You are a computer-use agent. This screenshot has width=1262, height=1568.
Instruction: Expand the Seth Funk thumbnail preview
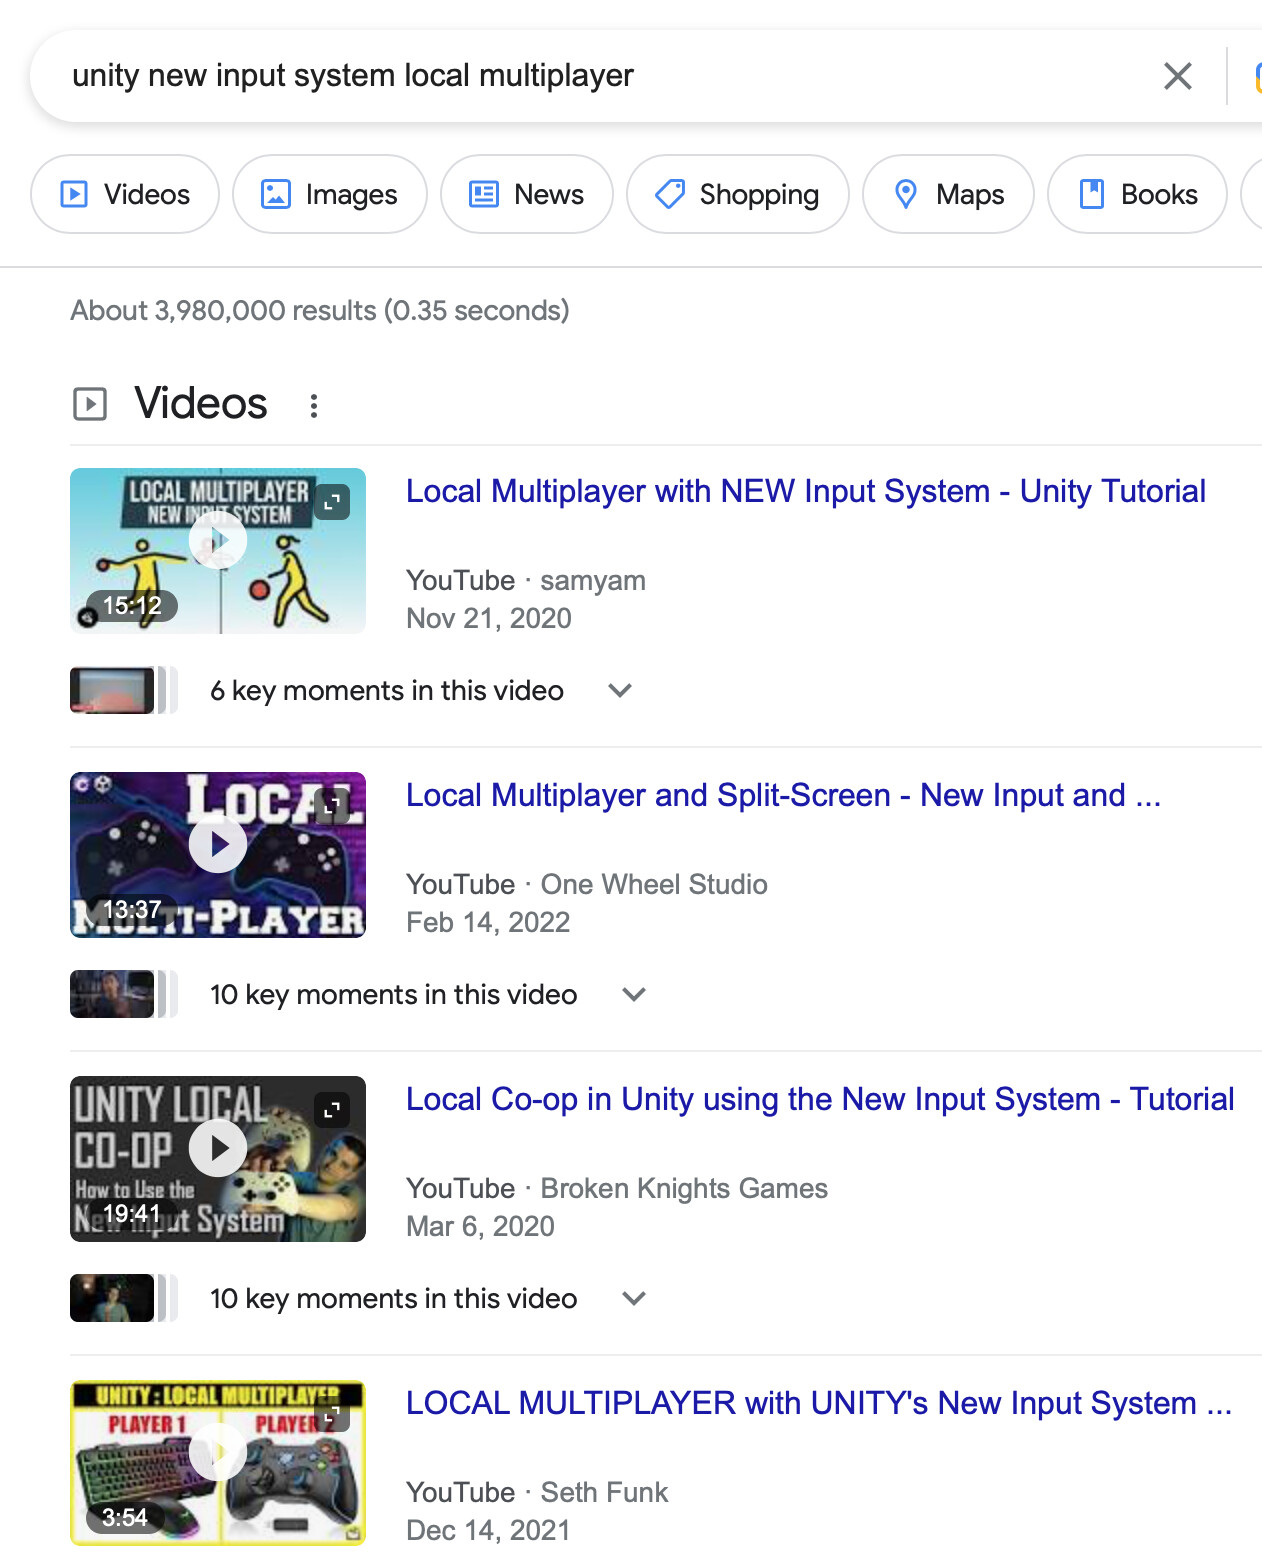tap(332, 1414)
